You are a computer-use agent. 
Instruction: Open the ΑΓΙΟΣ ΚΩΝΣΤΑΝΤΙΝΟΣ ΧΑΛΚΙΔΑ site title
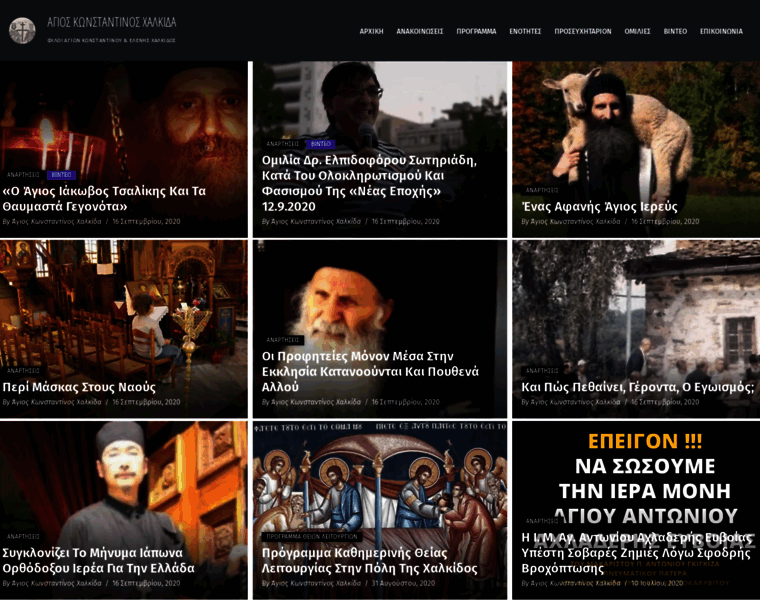(111, 22)
